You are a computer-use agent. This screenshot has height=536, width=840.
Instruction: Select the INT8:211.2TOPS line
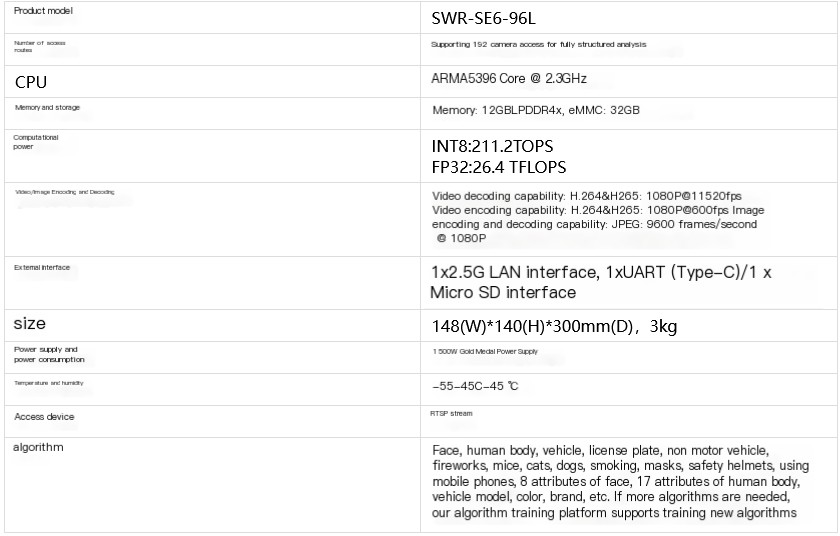492,146
